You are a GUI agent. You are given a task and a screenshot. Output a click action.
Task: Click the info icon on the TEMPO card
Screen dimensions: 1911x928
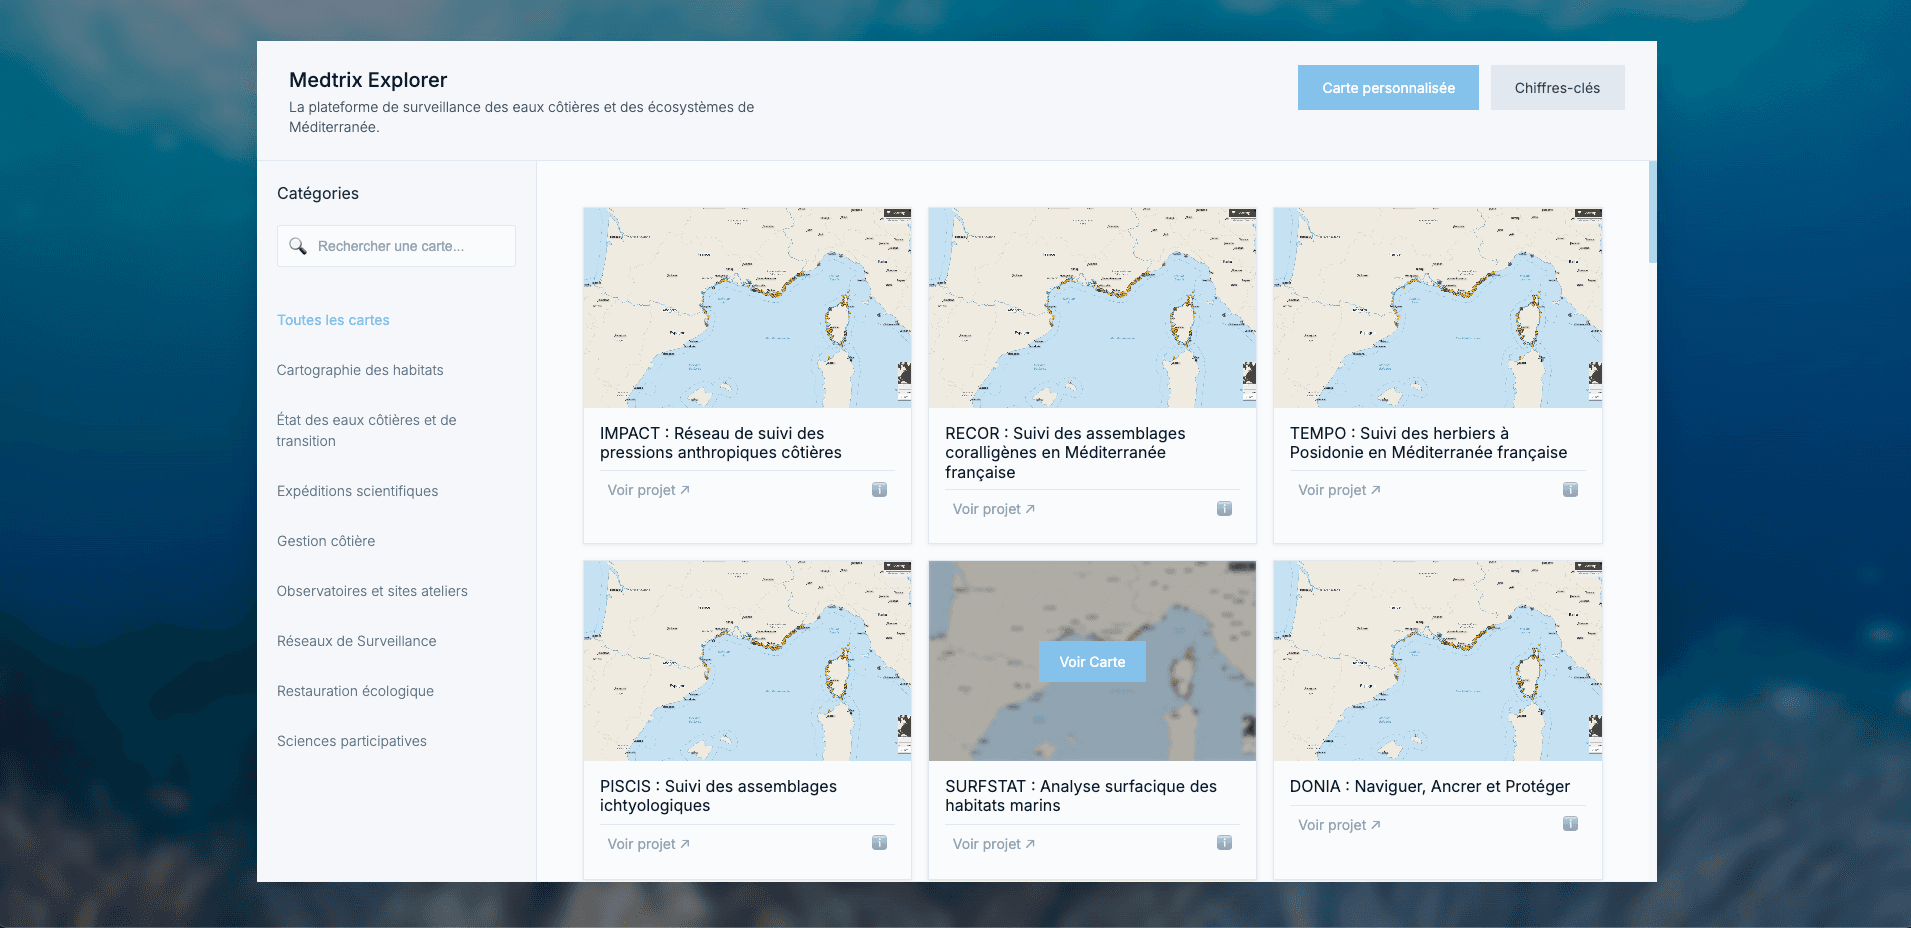tap(1570, 490)
